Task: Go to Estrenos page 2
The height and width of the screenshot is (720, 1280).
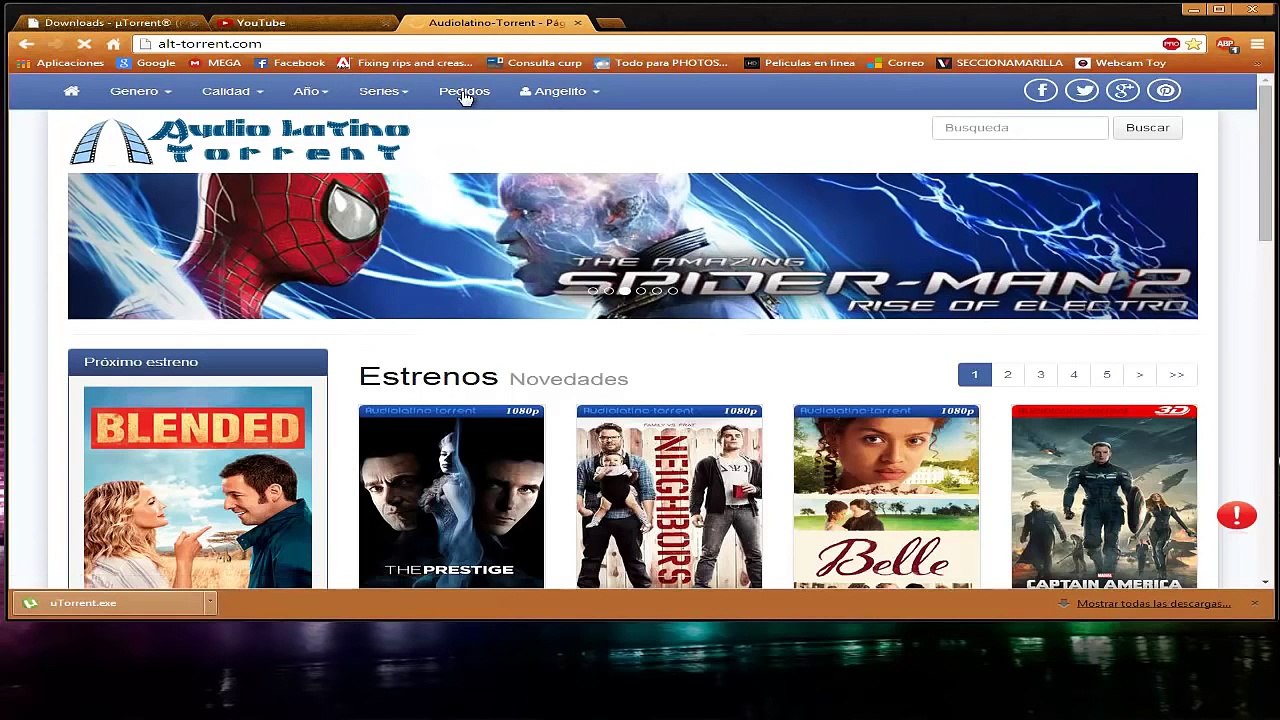Action: [1008, 375]
